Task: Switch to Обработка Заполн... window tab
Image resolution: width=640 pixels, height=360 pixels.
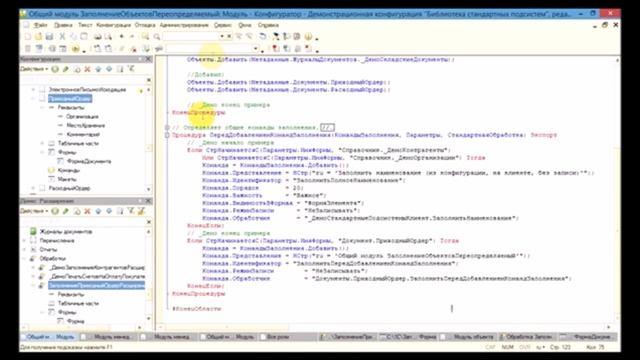Action: click(529, 337)
